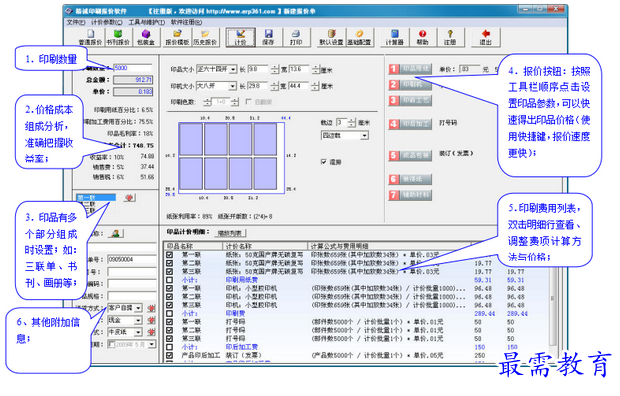Click the 印品名称 column header
Viewport: 620px width, 396px height.
tap(194, 246)
